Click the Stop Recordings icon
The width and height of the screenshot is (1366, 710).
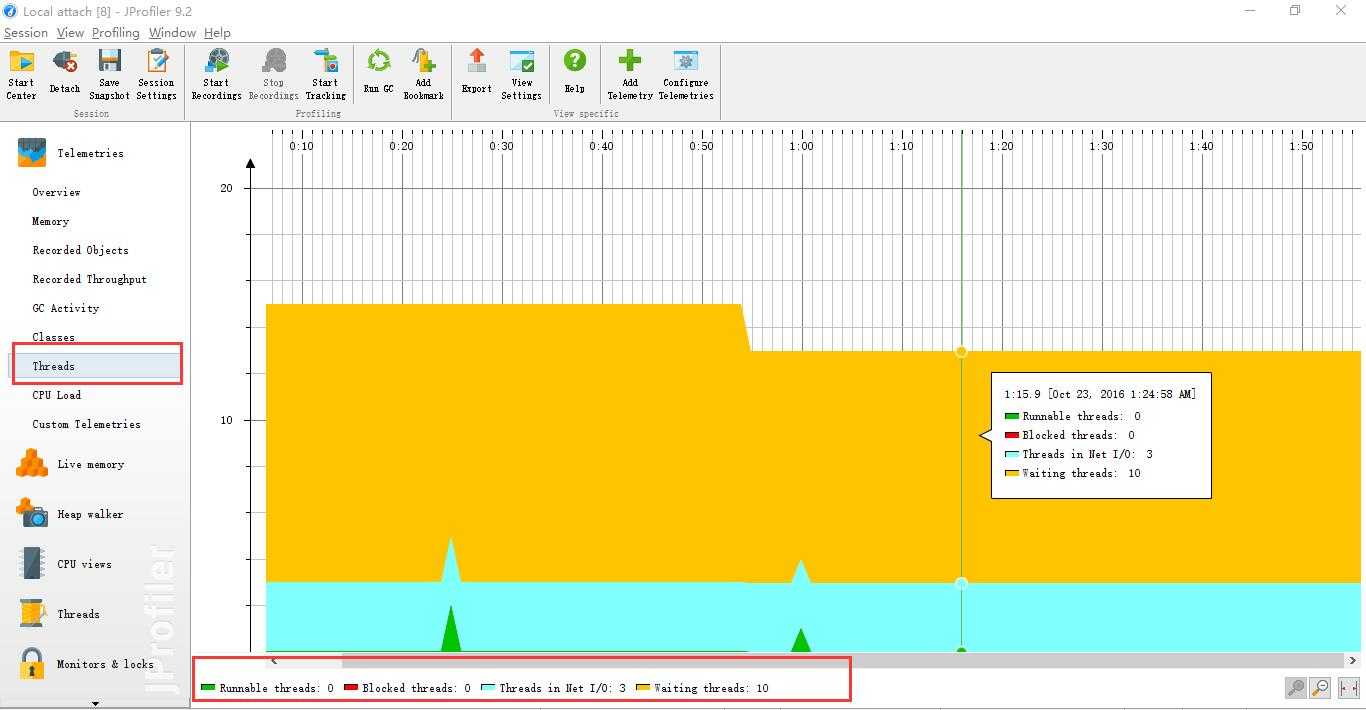click(274, 63)
